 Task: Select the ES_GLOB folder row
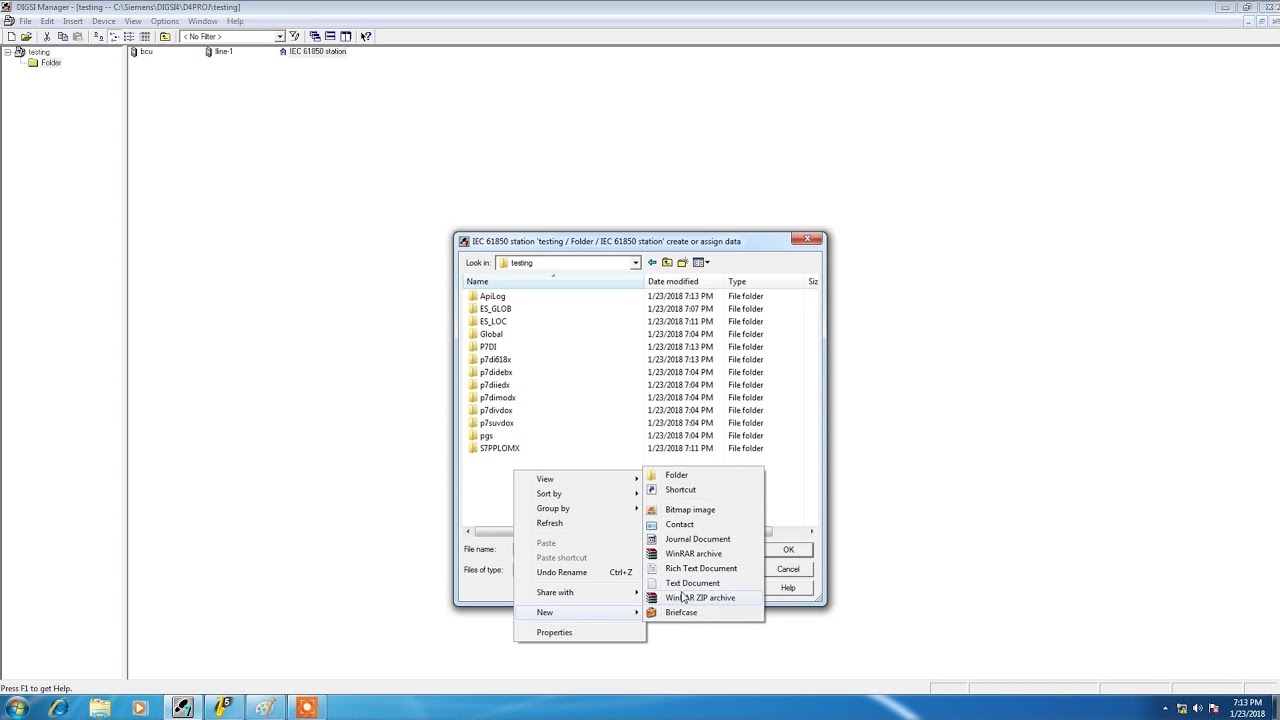[640, 309]
